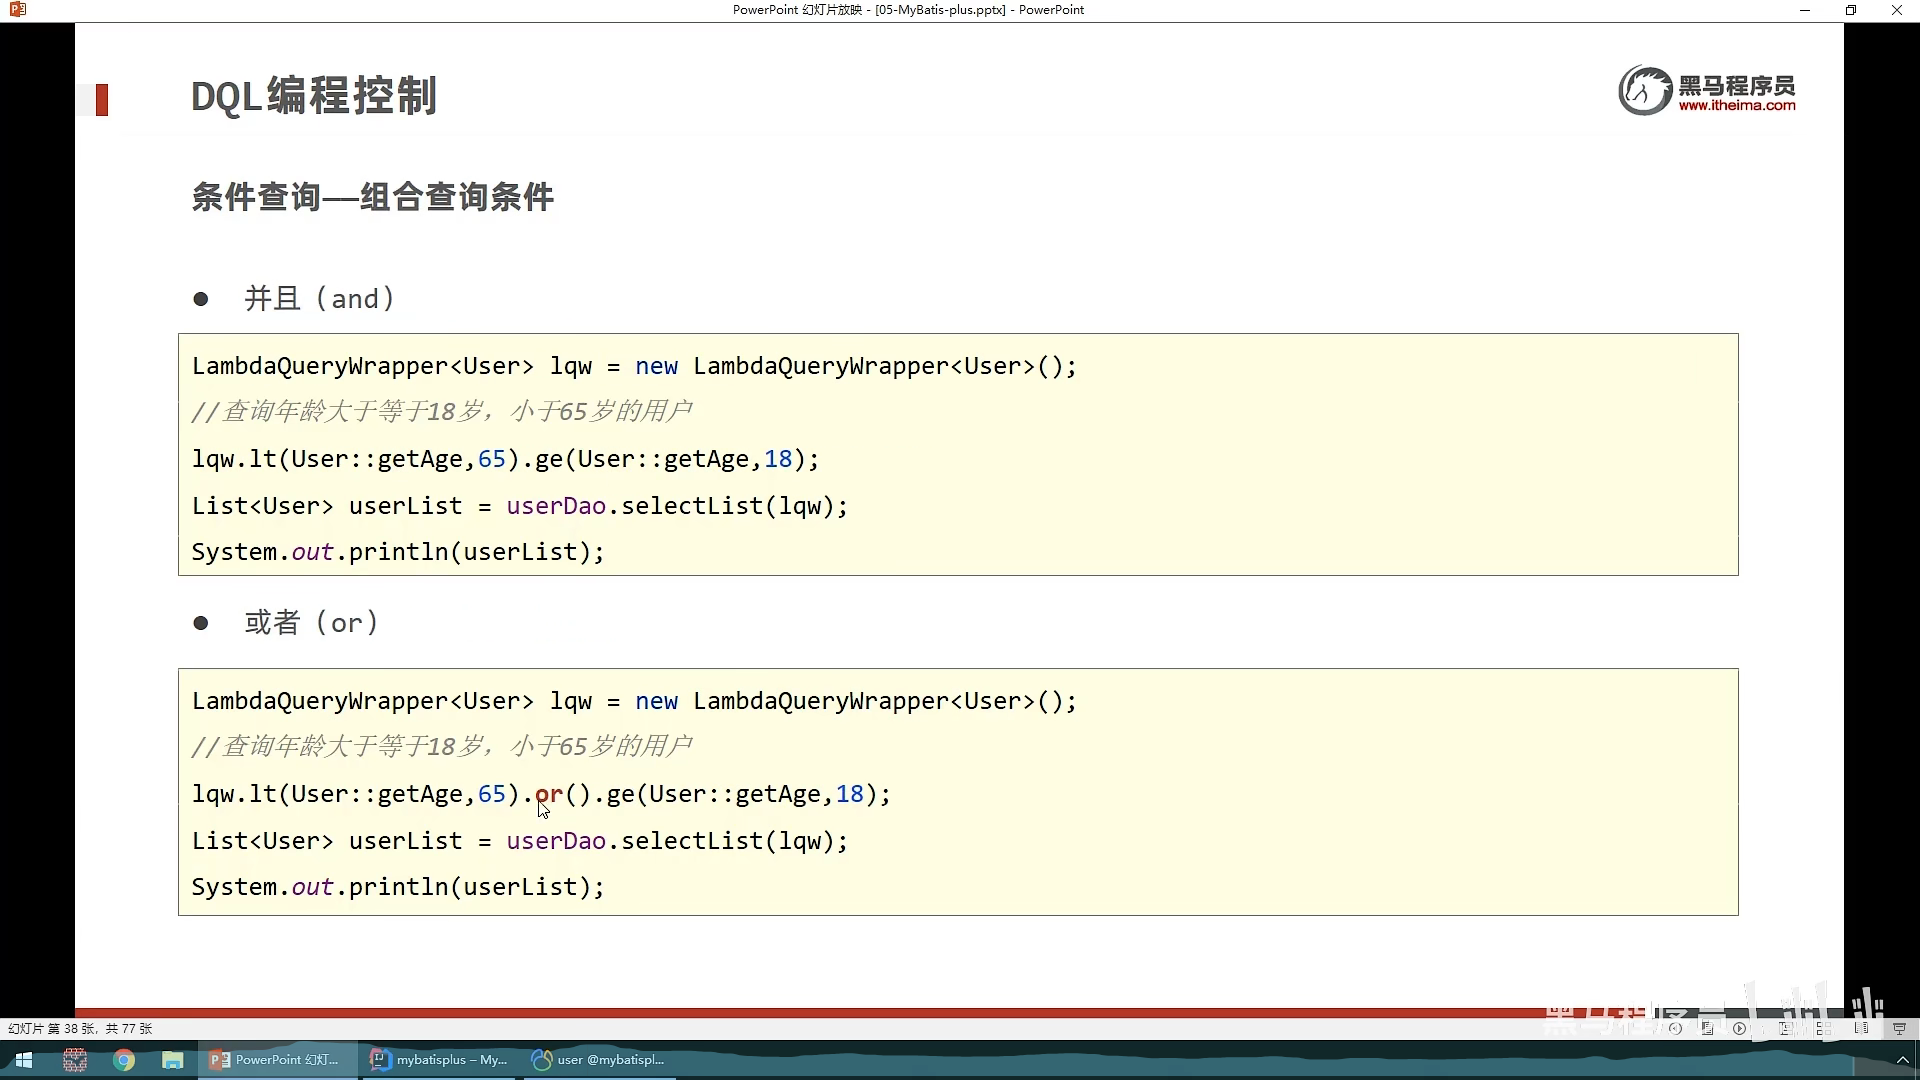1920x1080 pixels.
Task: Restore down the PowerPoint window
Action: (1850, 10)
